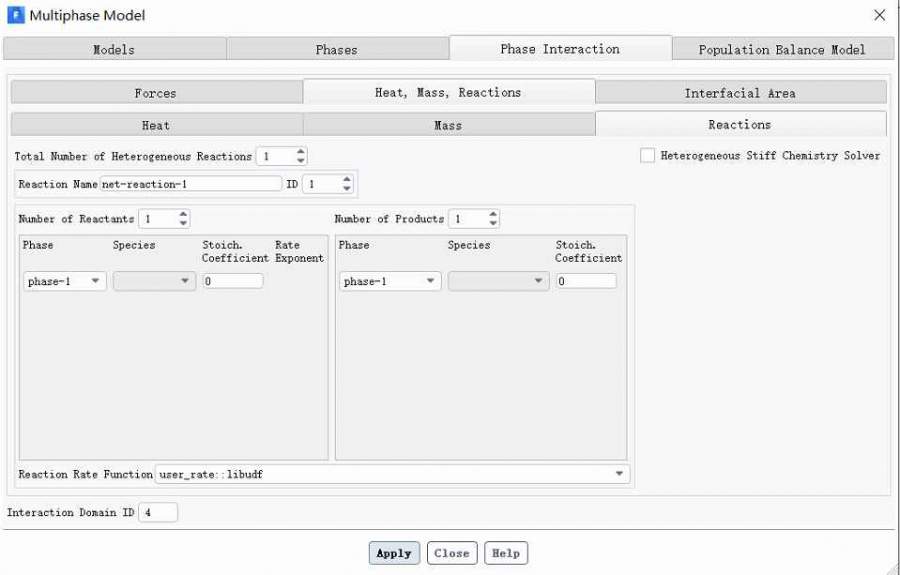Enable Heterogeneous Stiff Chemistry Solver checkbox
This screenshot has width=900, height=575.
(x=647, y=156)
